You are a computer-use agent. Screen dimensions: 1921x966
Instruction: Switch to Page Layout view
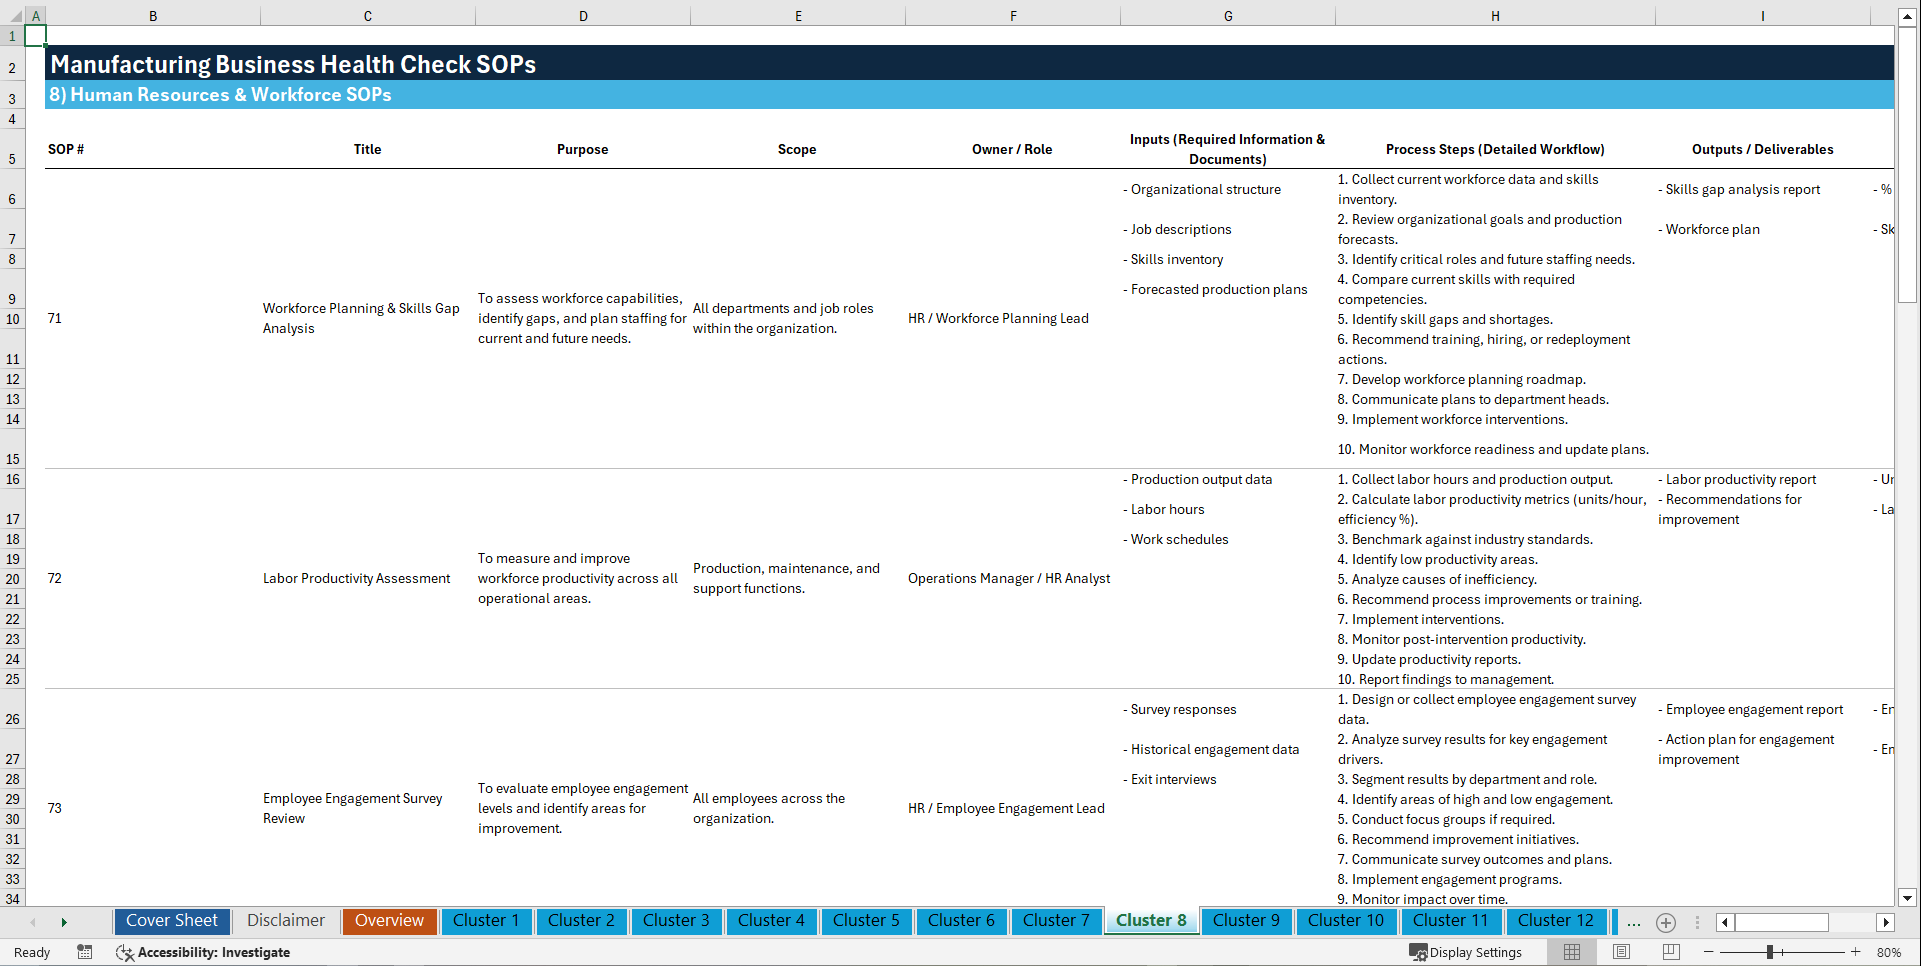point(1621,952)
